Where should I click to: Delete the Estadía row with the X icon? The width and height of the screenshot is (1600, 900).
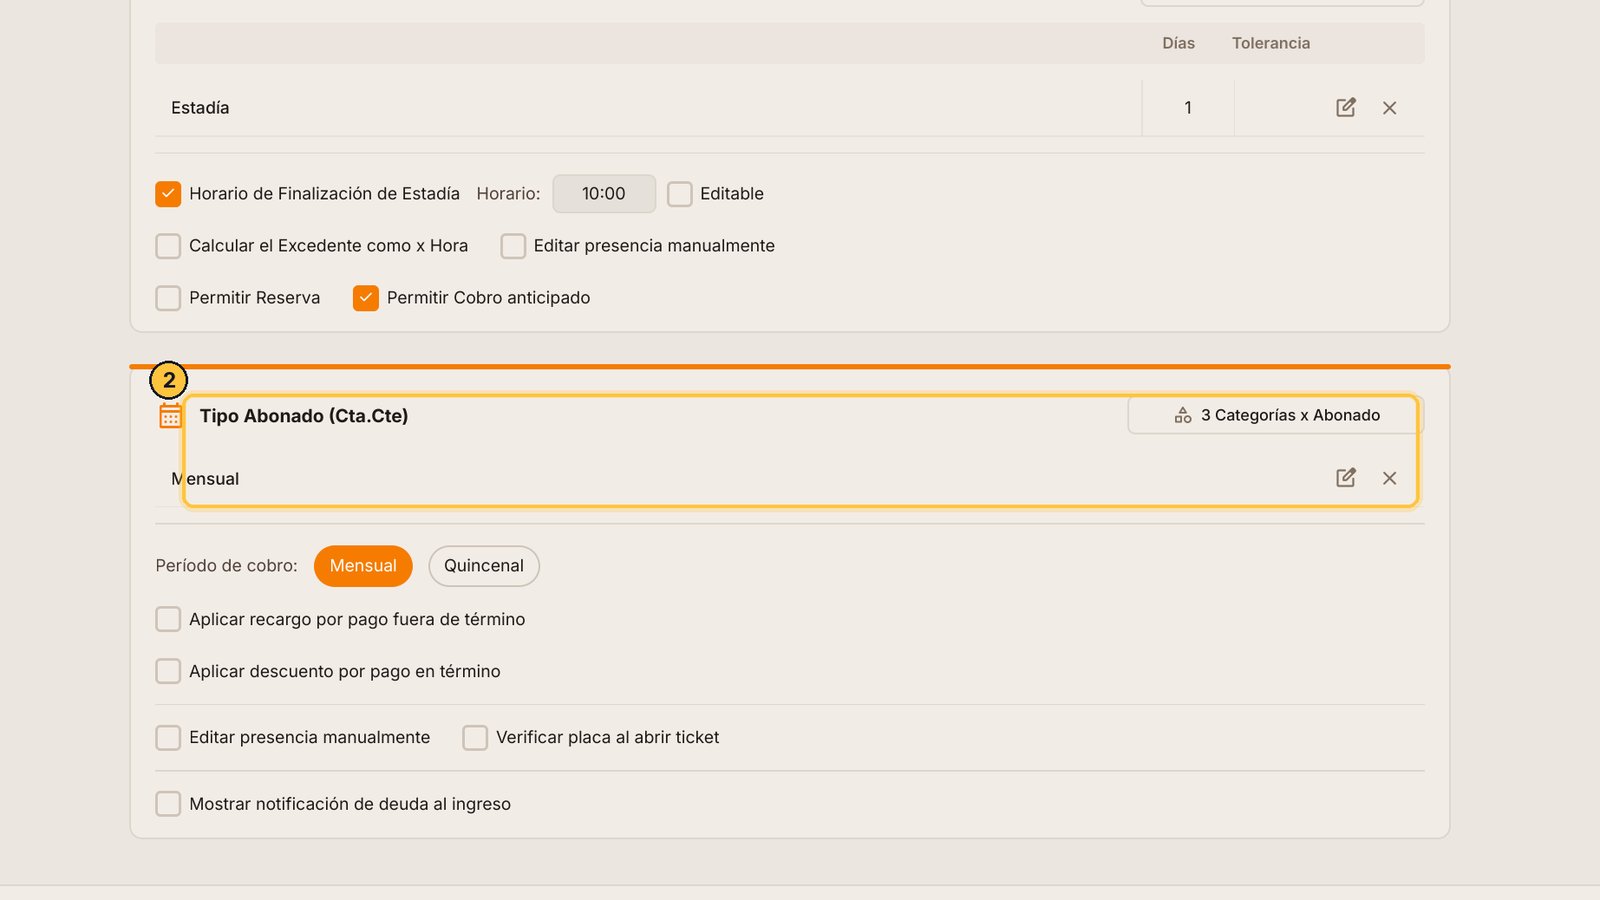coord(1389,108)
